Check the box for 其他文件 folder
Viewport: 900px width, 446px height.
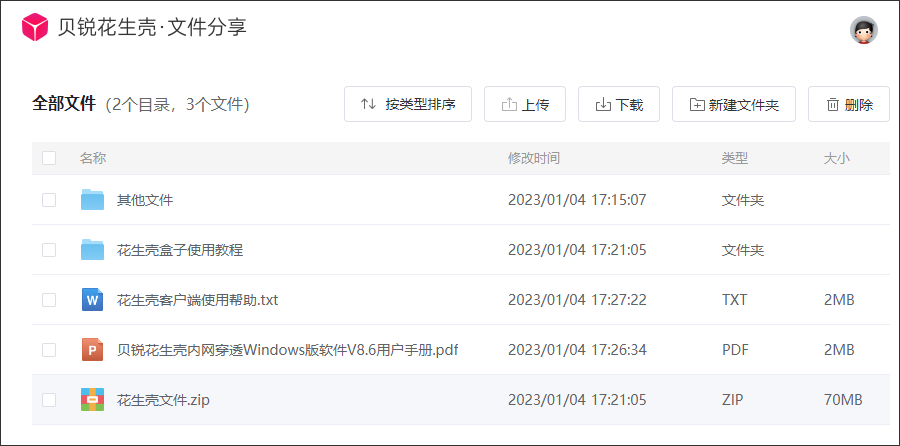(x=49, y=200)
